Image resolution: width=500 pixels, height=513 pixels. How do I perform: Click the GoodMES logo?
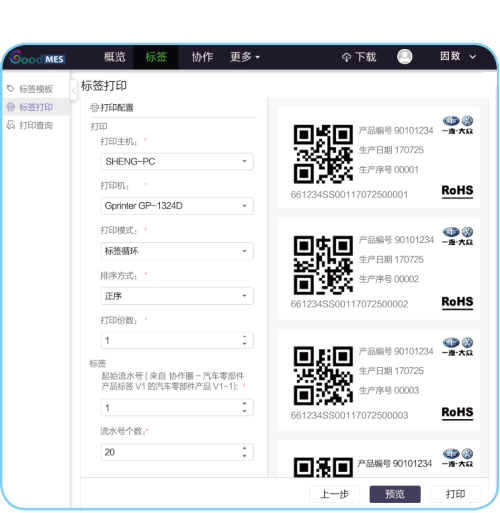(x=37, y=58)
